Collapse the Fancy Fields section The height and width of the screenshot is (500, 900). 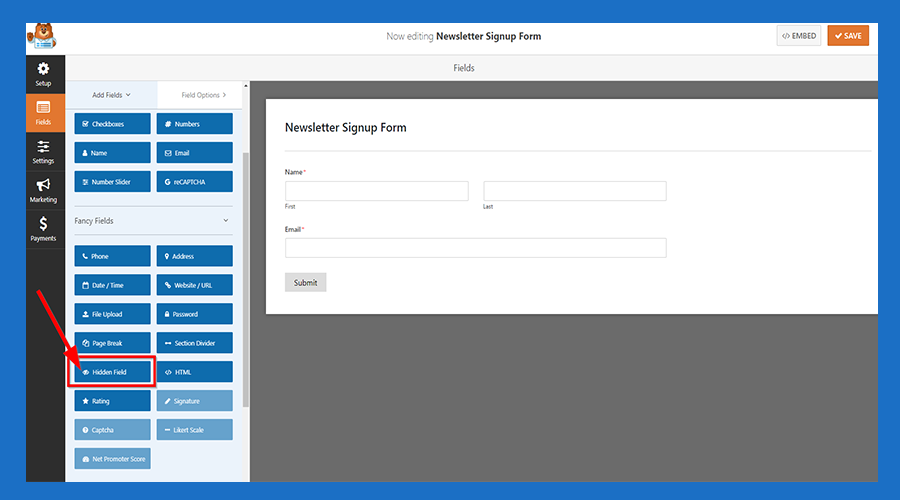(x=225, y=221)
